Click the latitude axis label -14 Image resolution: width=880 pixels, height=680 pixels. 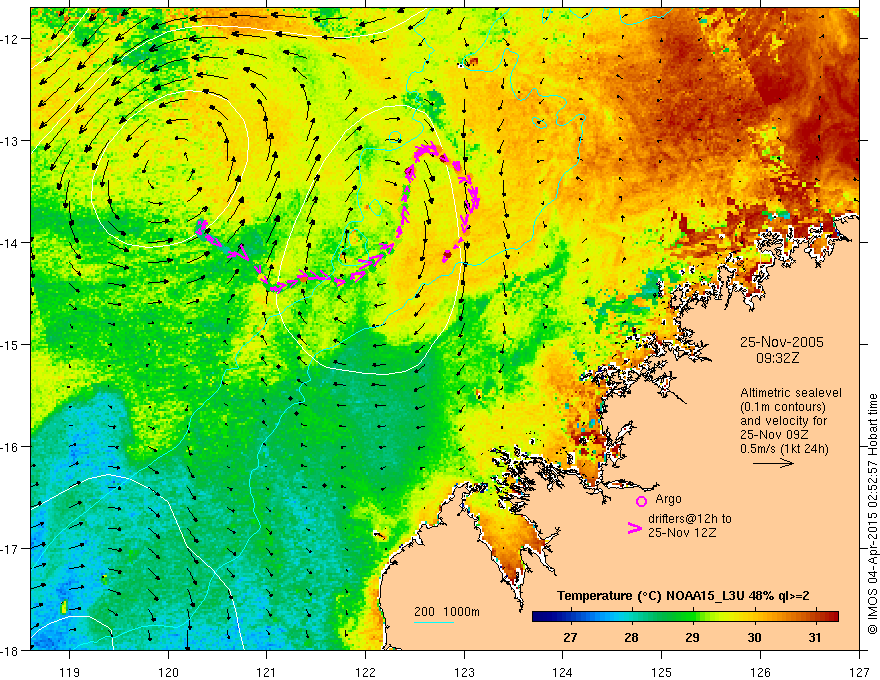pos(10,242)
